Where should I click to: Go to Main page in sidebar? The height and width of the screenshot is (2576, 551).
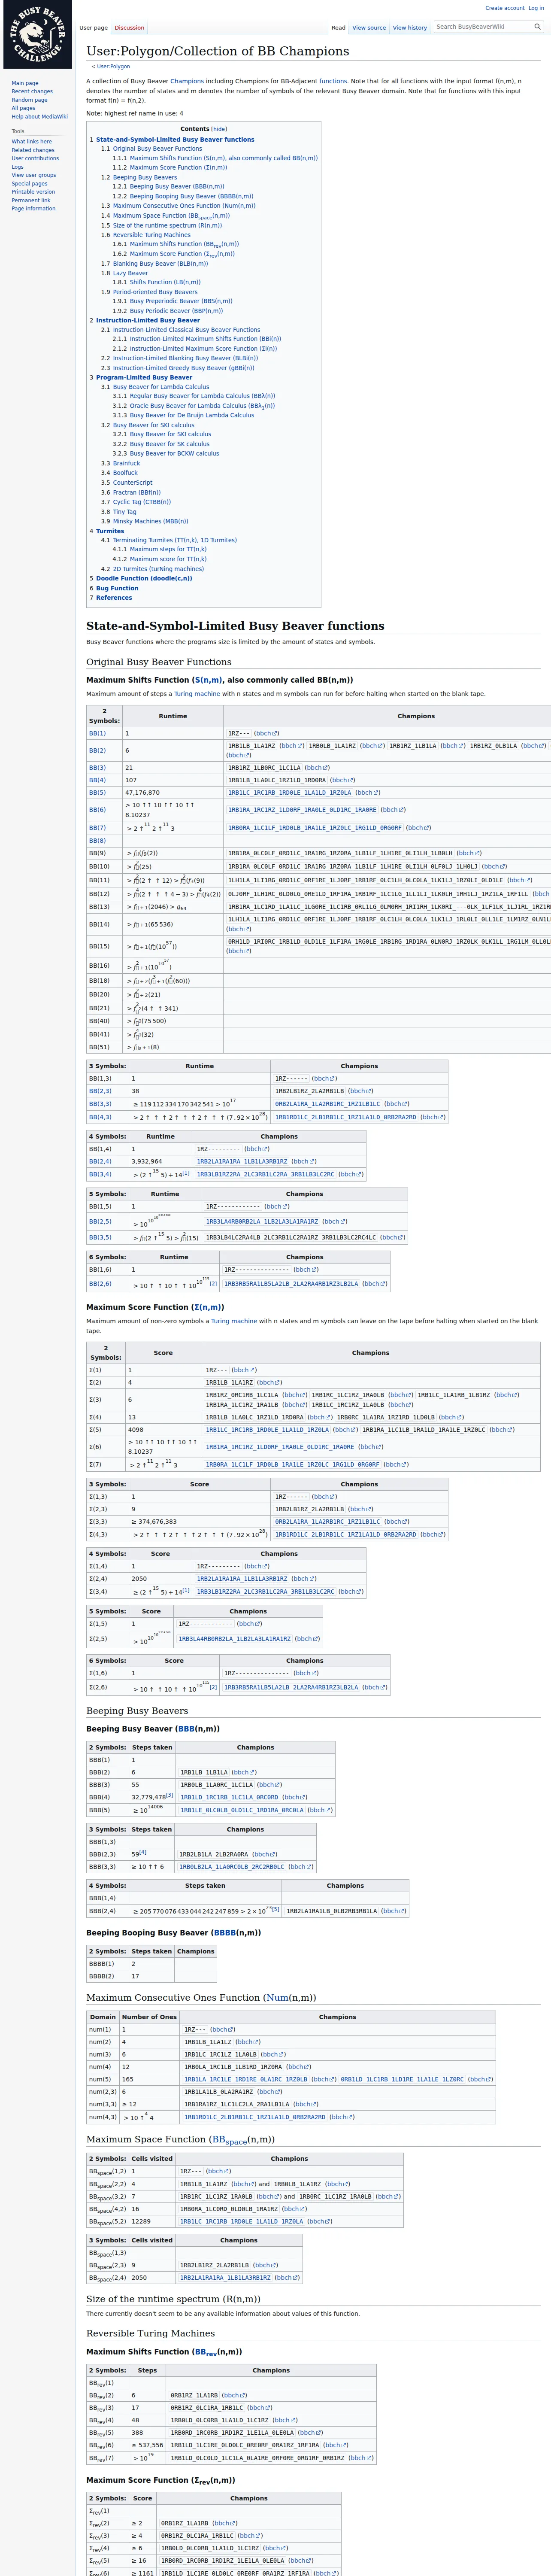coord(25,83)
